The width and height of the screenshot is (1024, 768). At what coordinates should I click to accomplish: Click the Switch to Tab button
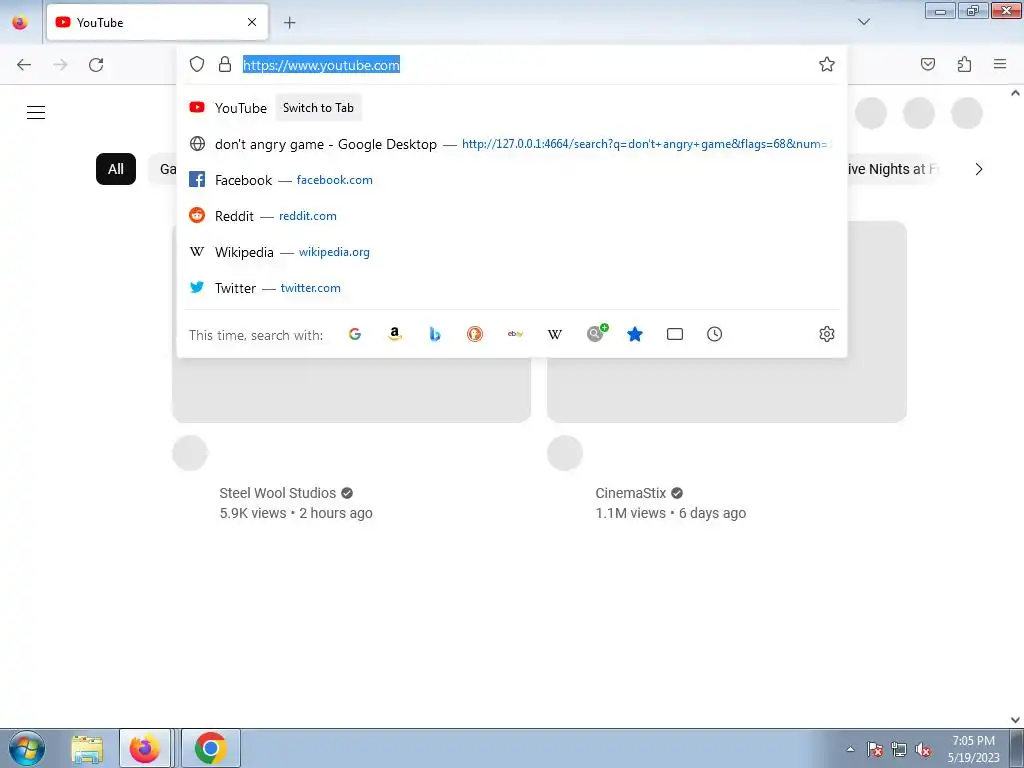point(318,108)
